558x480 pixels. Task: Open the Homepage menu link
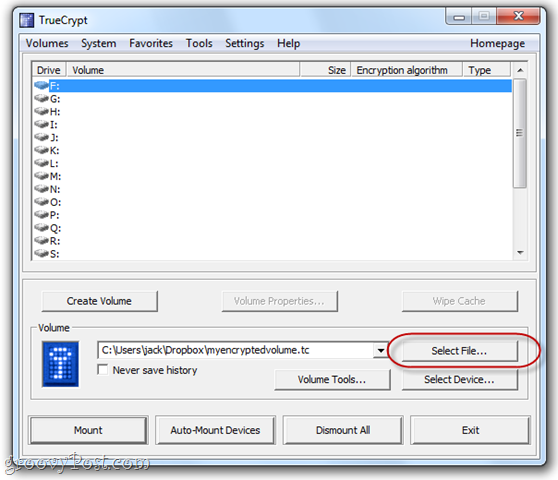[x=497, y=43]
